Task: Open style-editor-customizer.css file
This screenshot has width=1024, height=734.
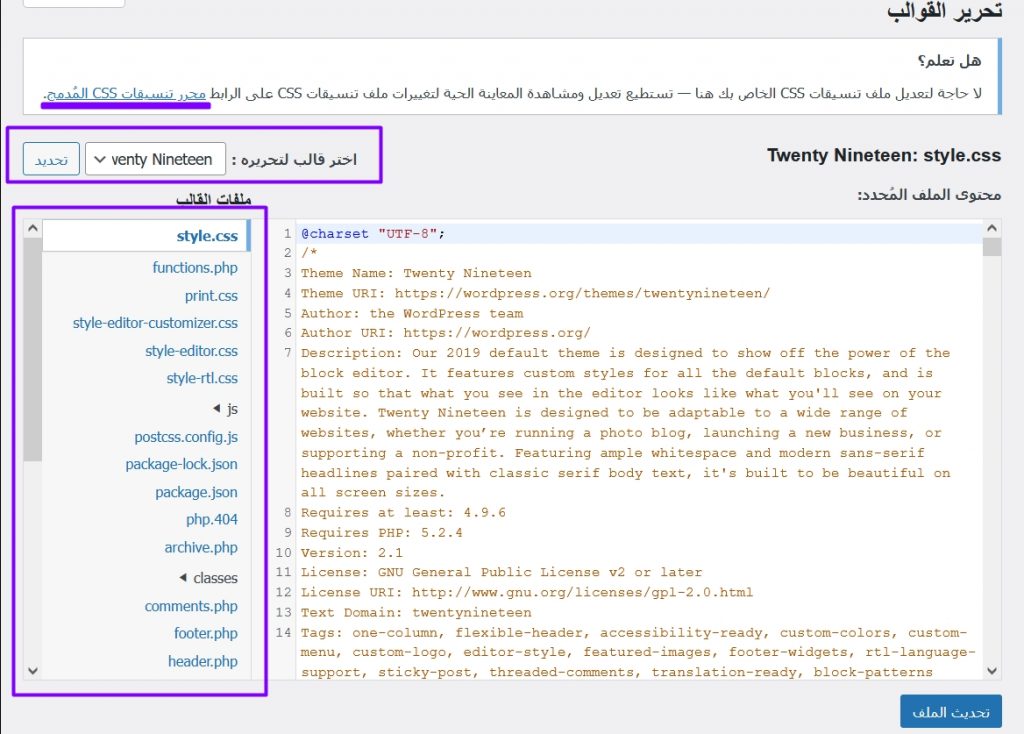Action: point(155,323)
